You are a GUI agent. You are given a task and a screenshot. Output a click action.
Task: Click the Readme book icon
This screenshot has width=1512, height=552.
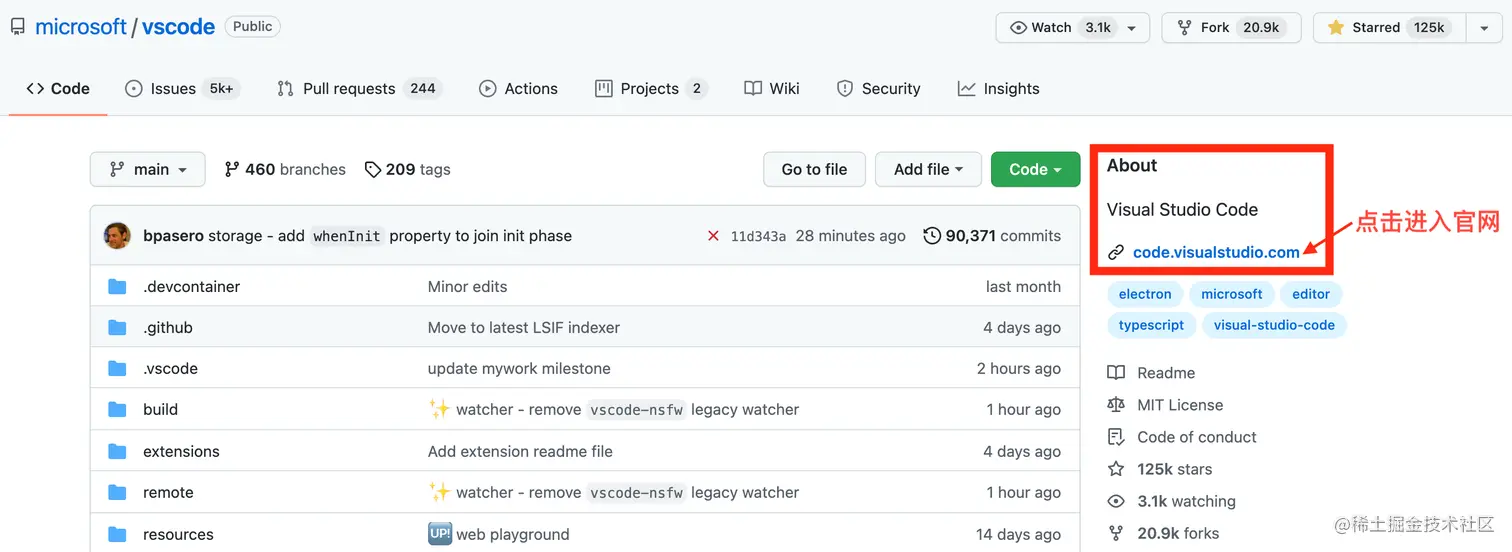1116,373
